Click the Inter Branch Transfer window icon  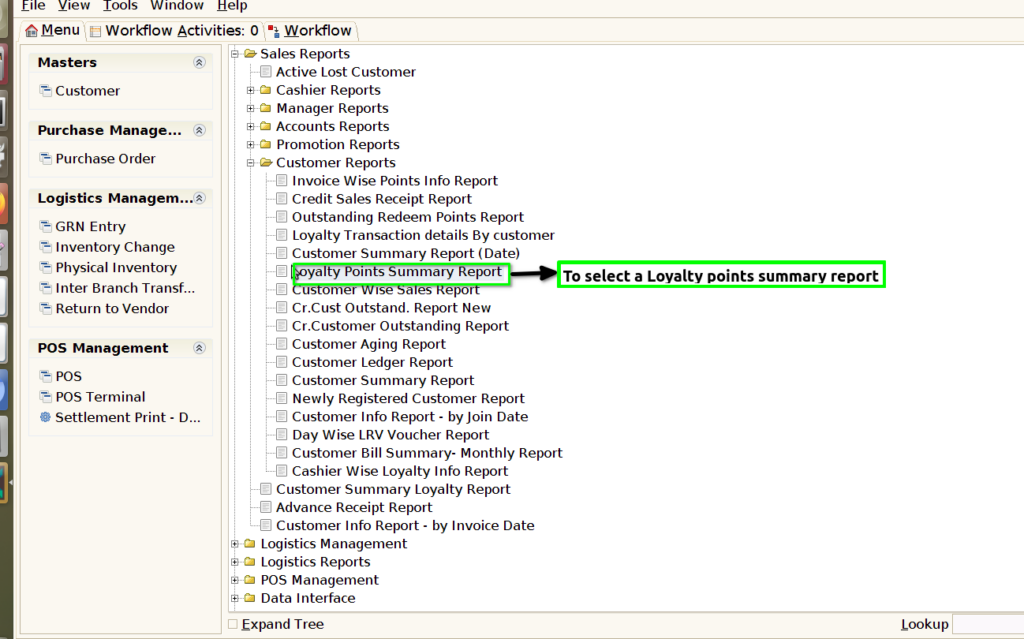tap(45, 287)
